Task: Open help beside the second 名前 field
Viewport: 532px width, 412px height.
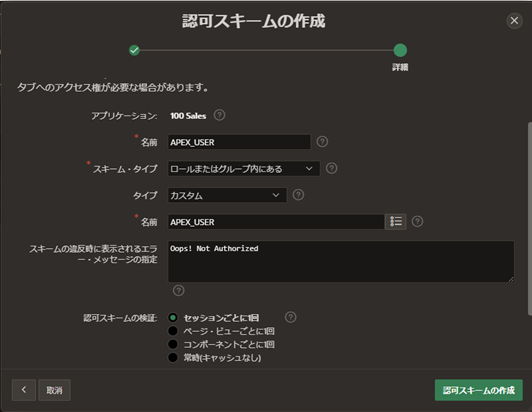Action: coord(417,221)
